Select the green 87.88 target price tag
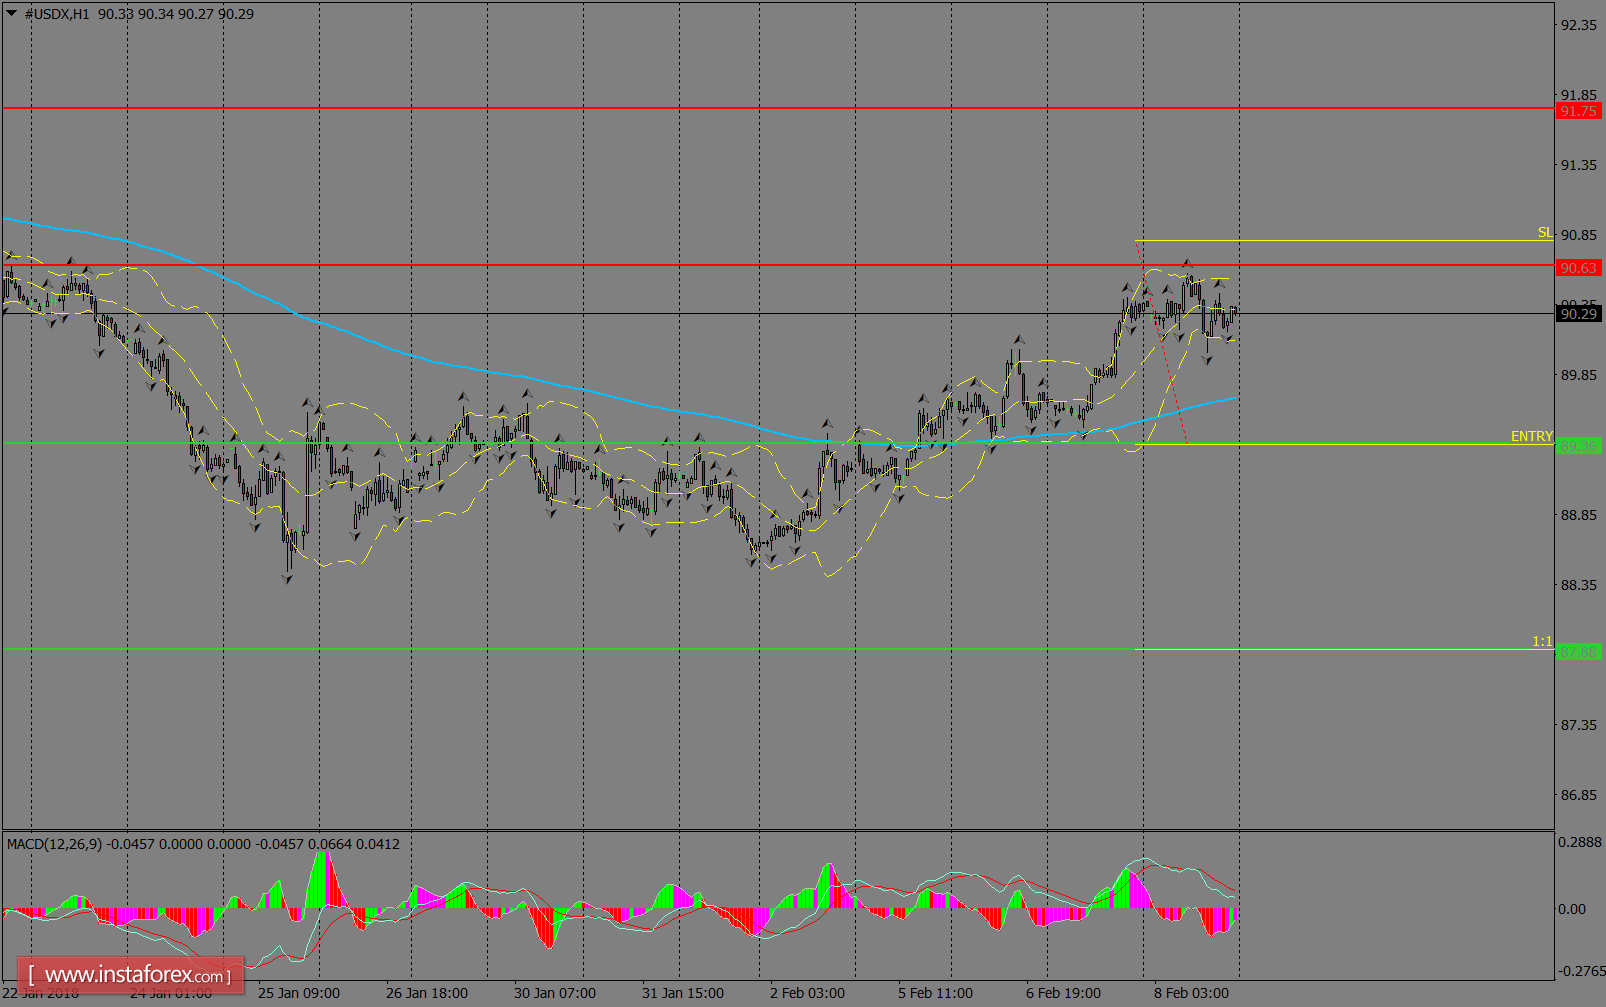1606x1007 pixels. pyautogui.click(x=1578, y=652)
